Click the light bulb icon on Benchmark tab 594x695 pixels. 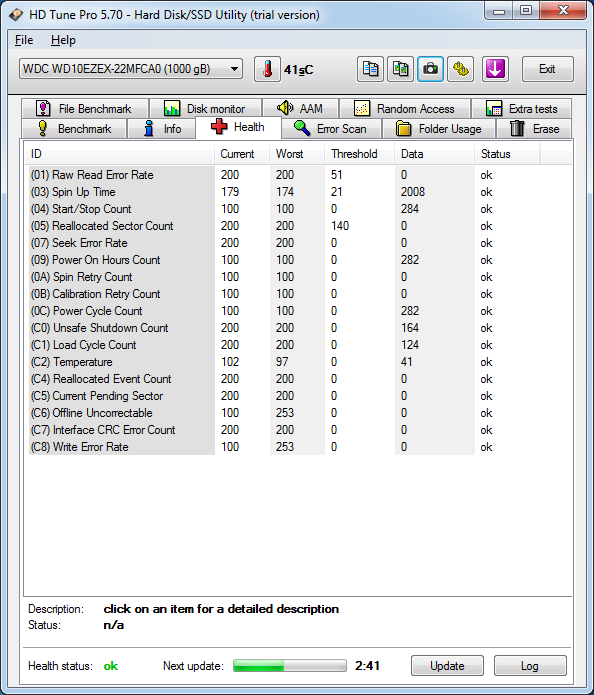(x=43, y=129)
